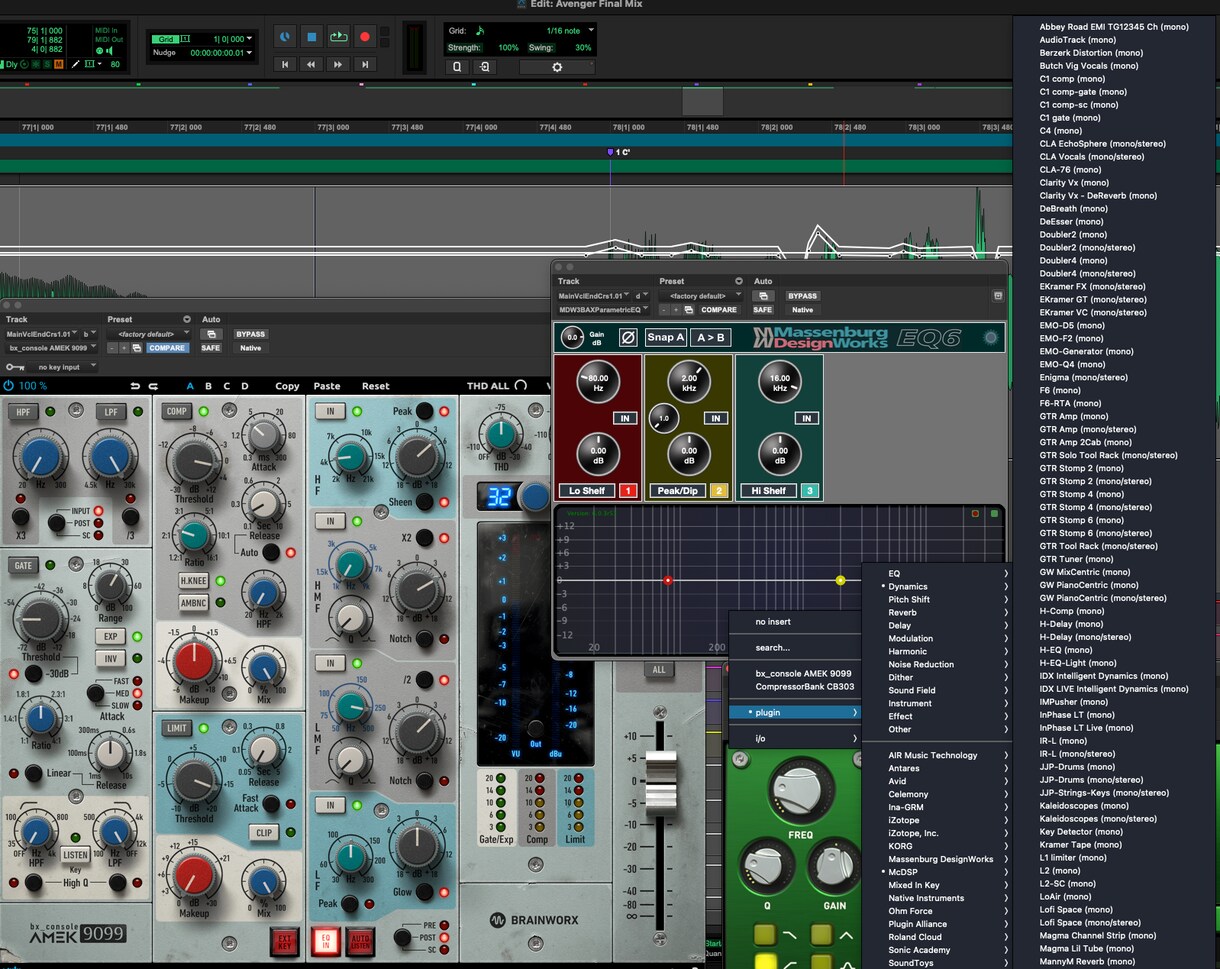Click the phase invert icon in EQ6
The width and height of the screenshot is (1220, 969).
[628, 337]
